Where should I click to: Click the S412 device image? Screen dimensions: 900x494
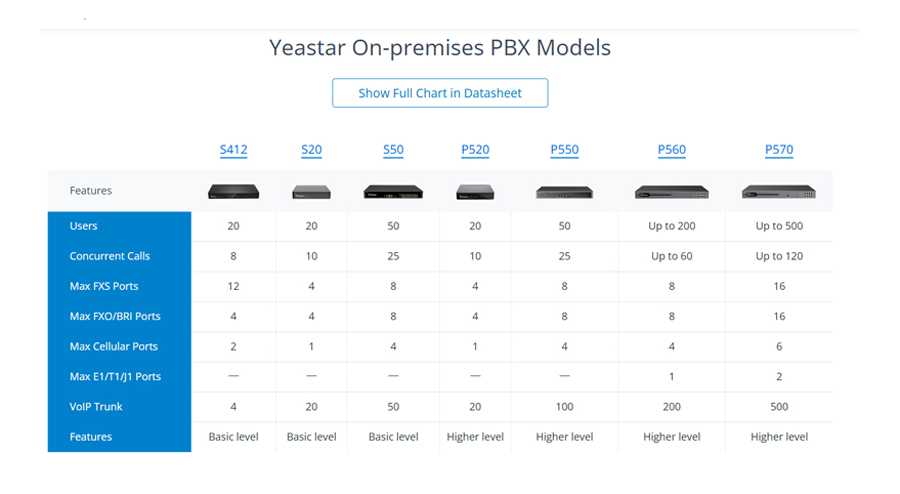(x=233, y=191)
